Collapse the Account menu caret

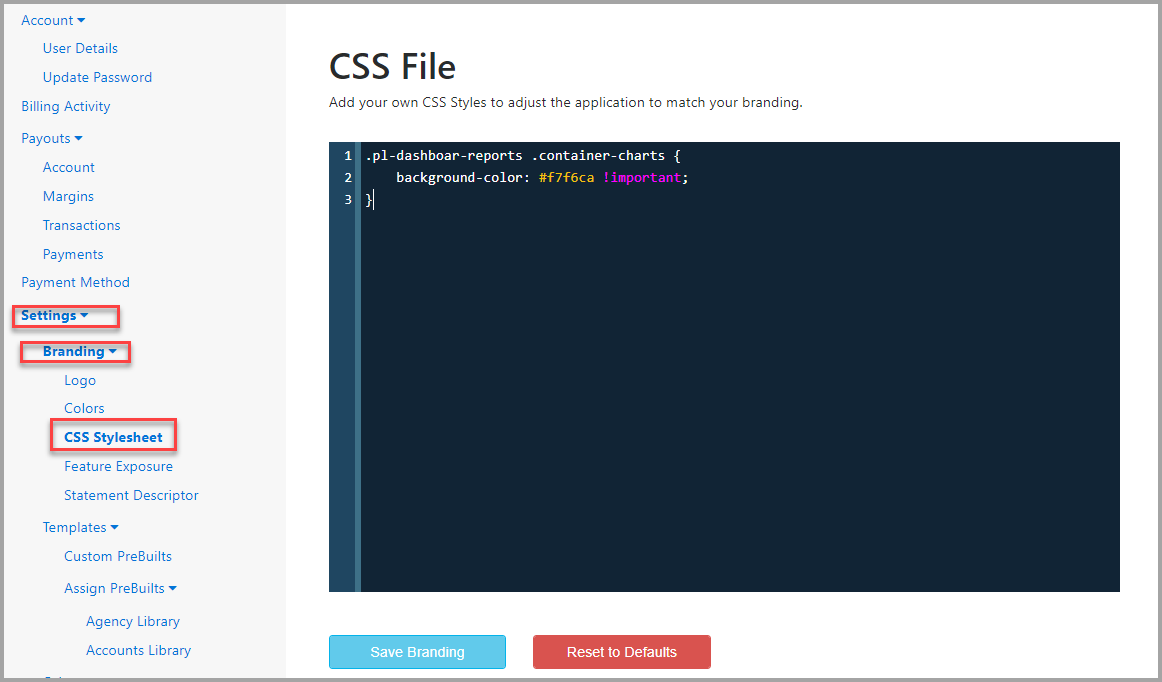pos(82,21)
